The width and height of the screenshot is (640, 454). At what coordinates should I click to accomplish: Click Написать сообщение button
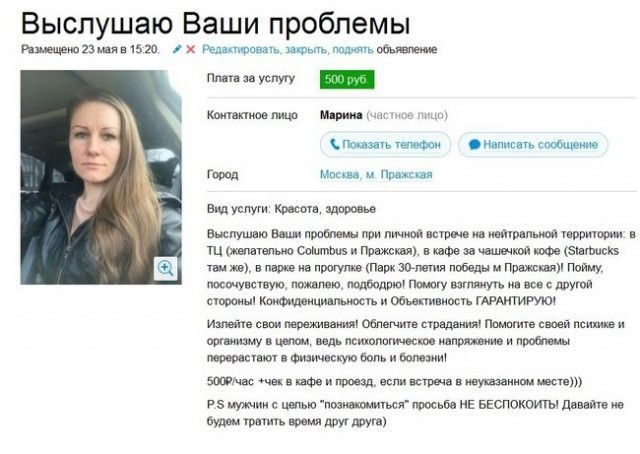533,145
